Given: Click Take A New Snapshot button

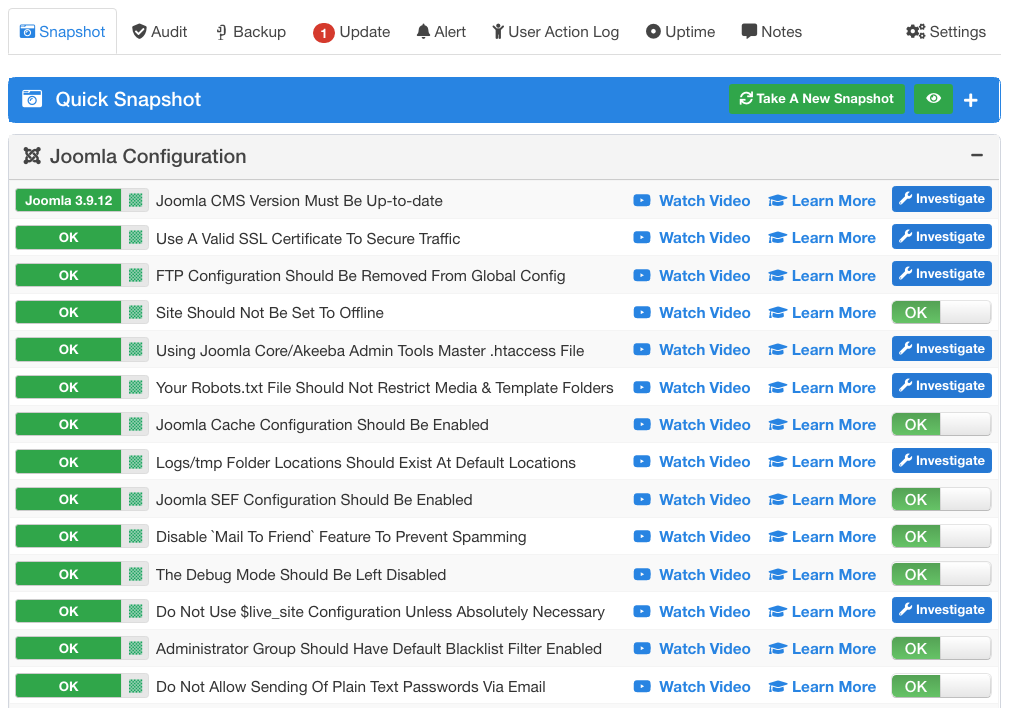Looking at the screenshot, I should [x=816, y=99].
